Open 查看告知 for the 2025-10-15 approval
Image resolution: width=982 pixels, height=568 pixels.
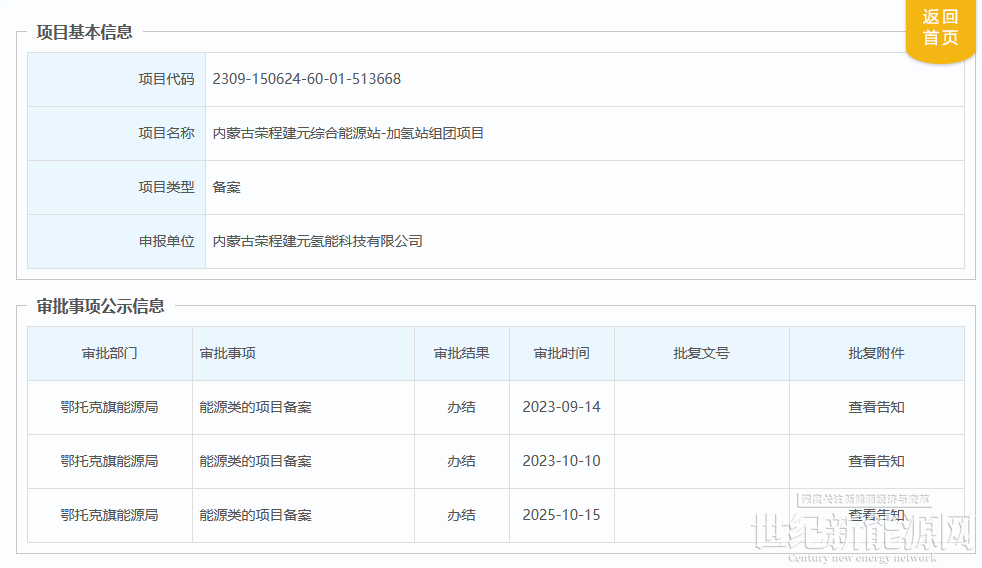click(x=876, y=515)
